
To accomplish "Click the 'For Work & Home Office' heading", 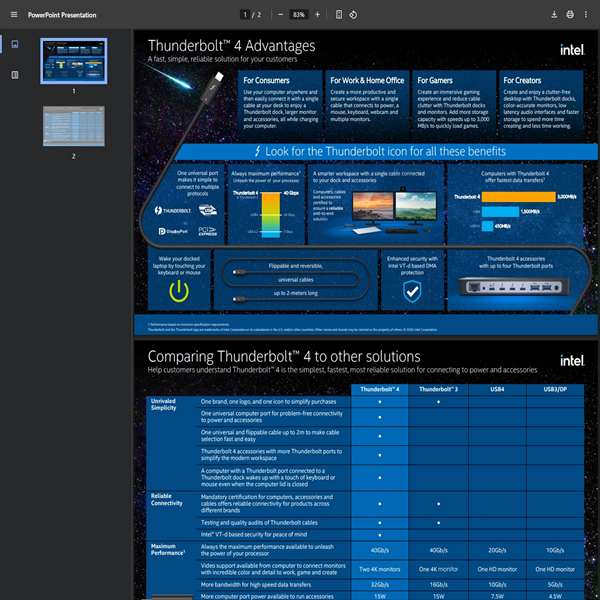I will [367, 80].
